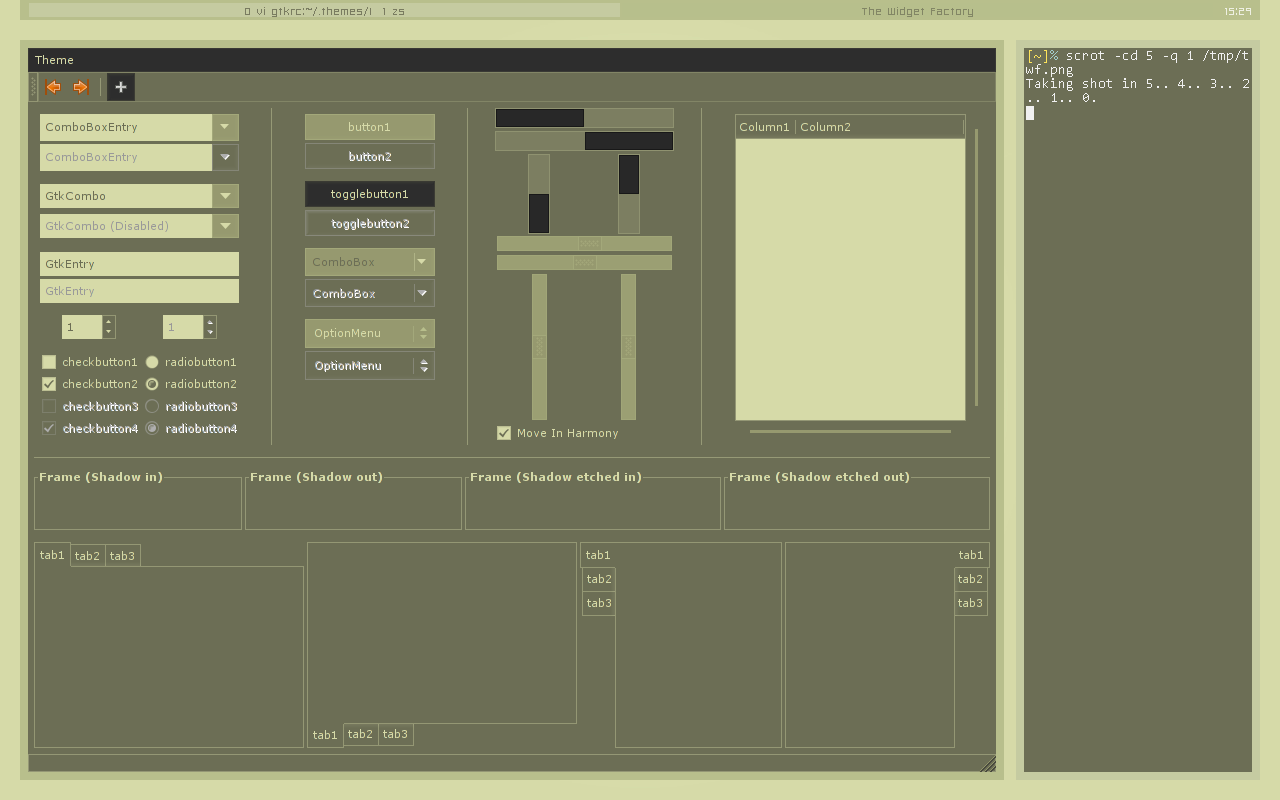
Task: Click button1
Action: coord(370,127)
